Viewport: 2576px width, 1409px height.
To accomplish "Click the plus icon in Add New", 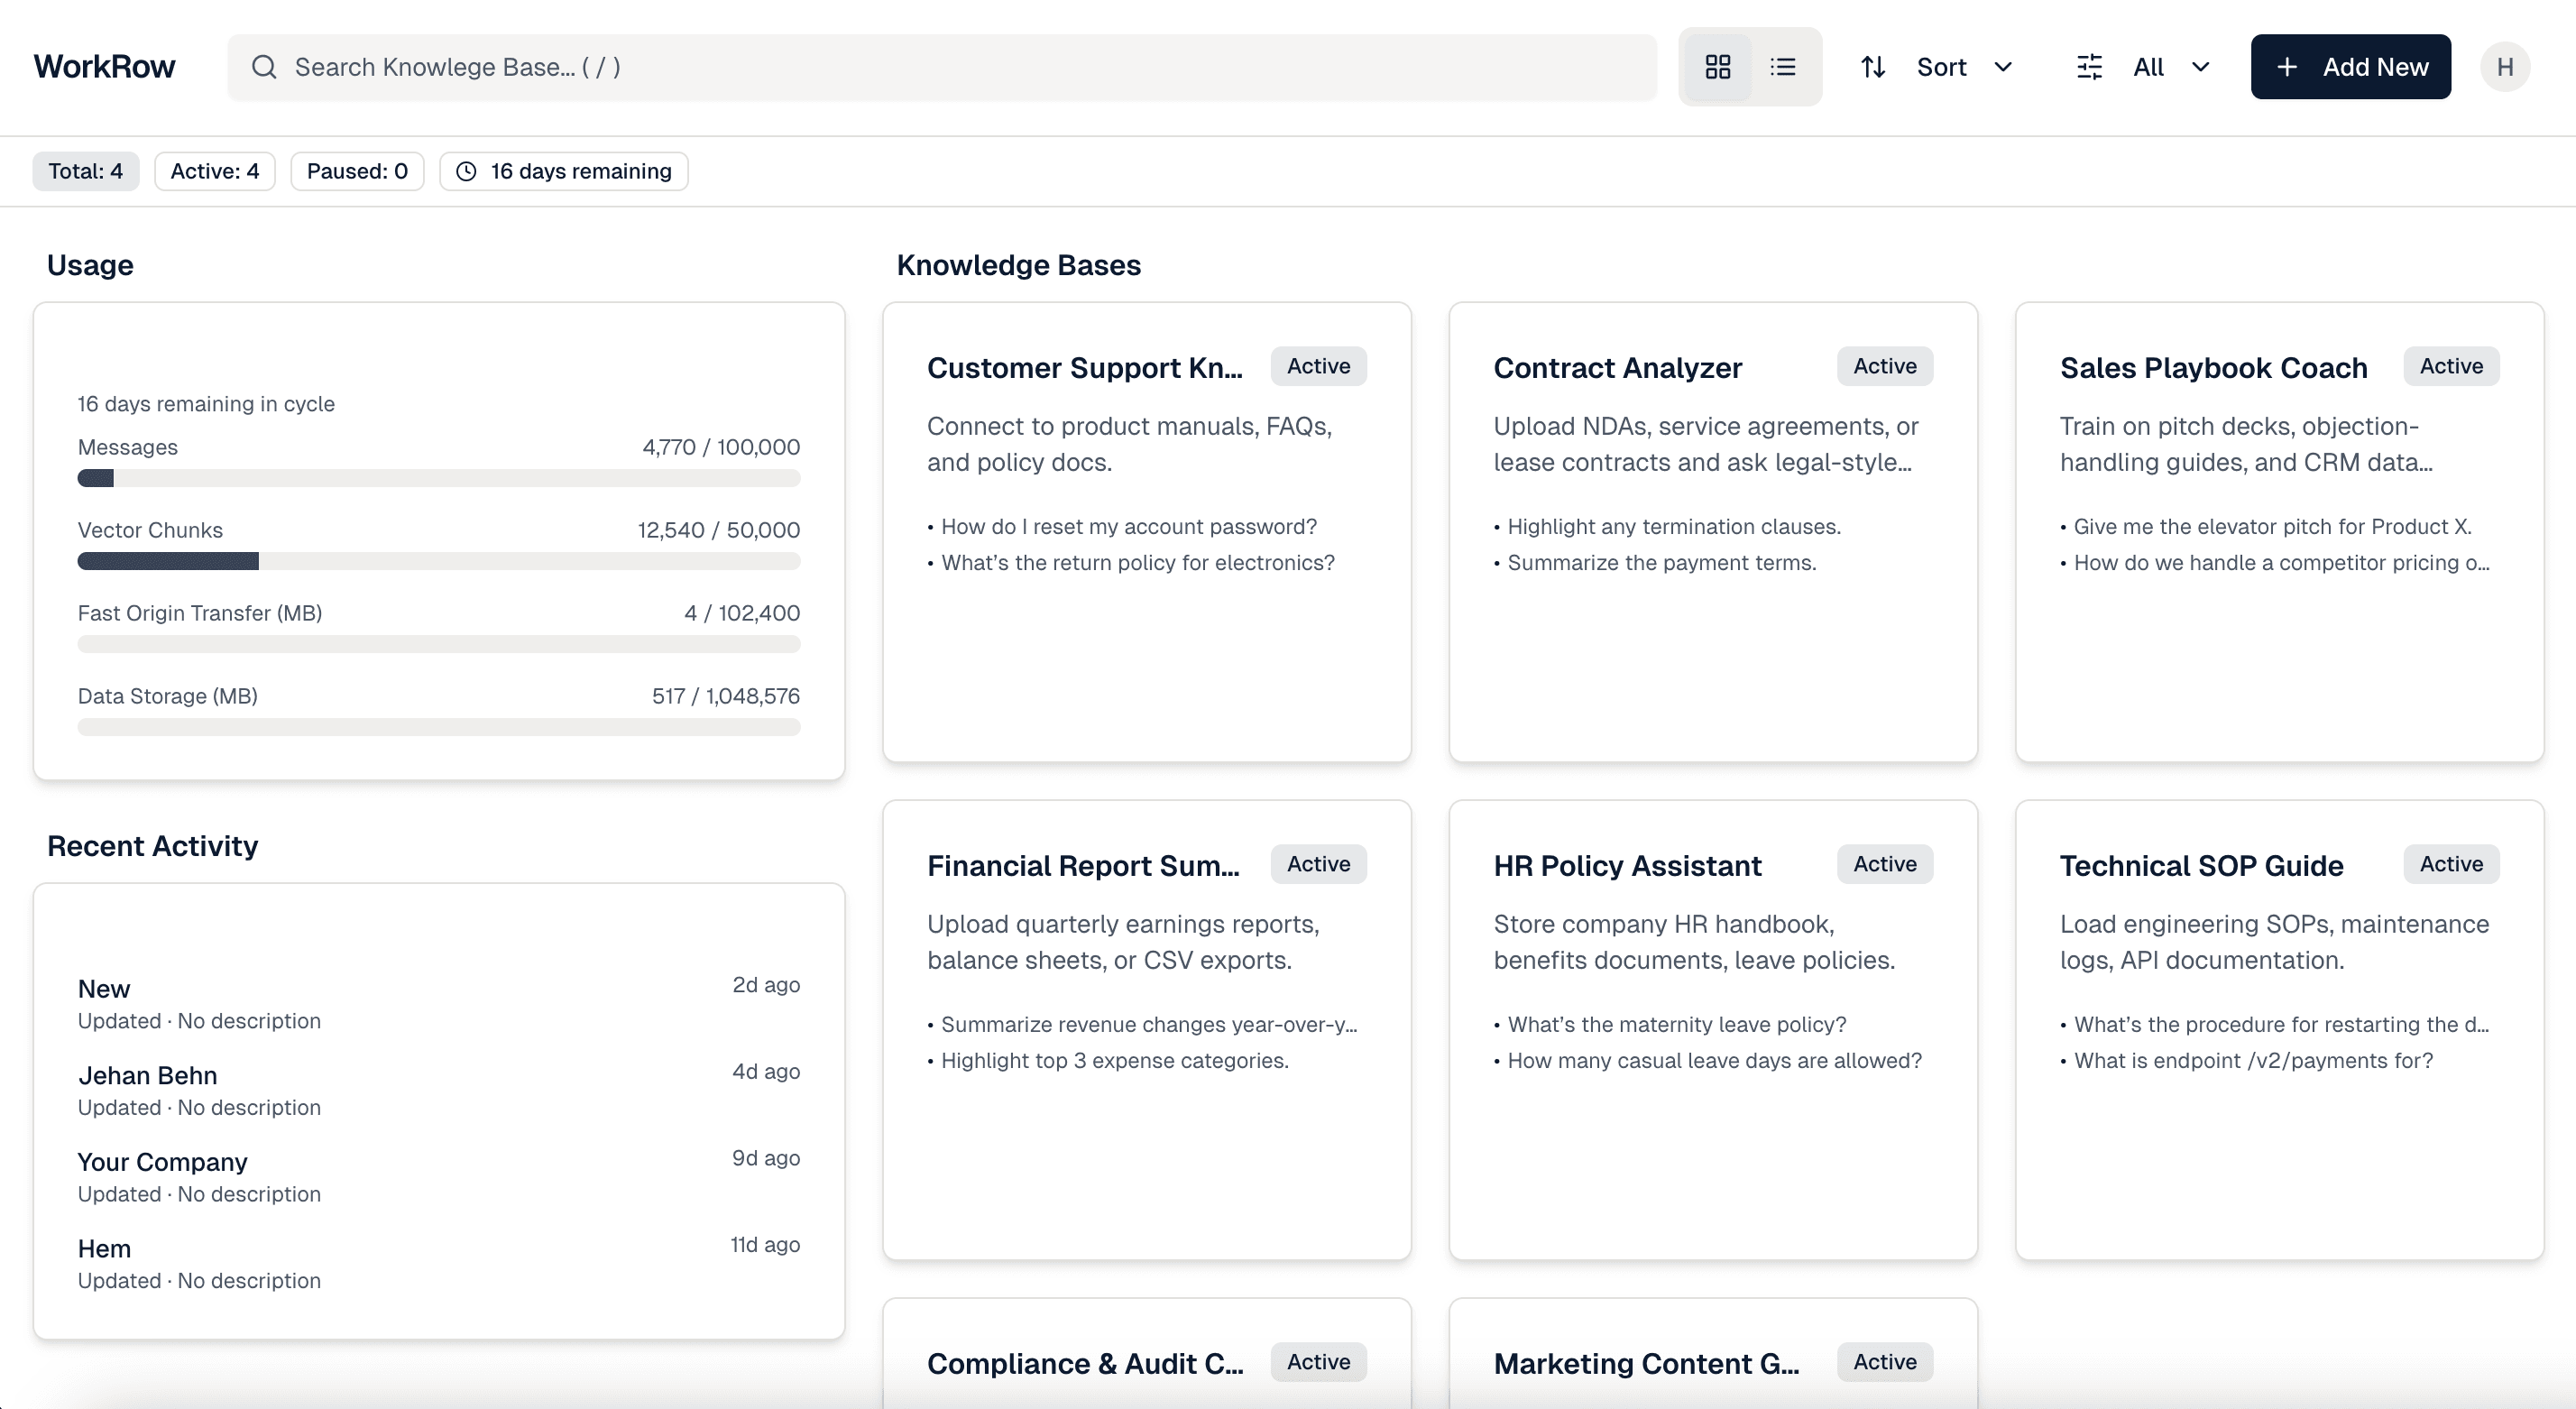I will click(x=2287, y=67).
